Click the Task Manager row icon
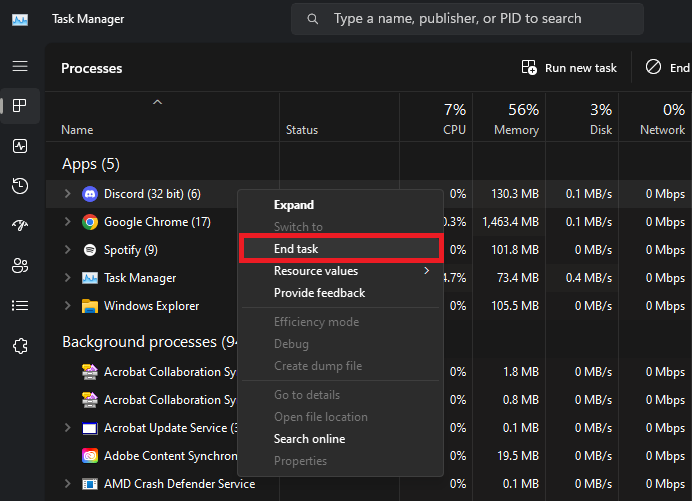This screenshot has height=501, width=692. (90, 278)
